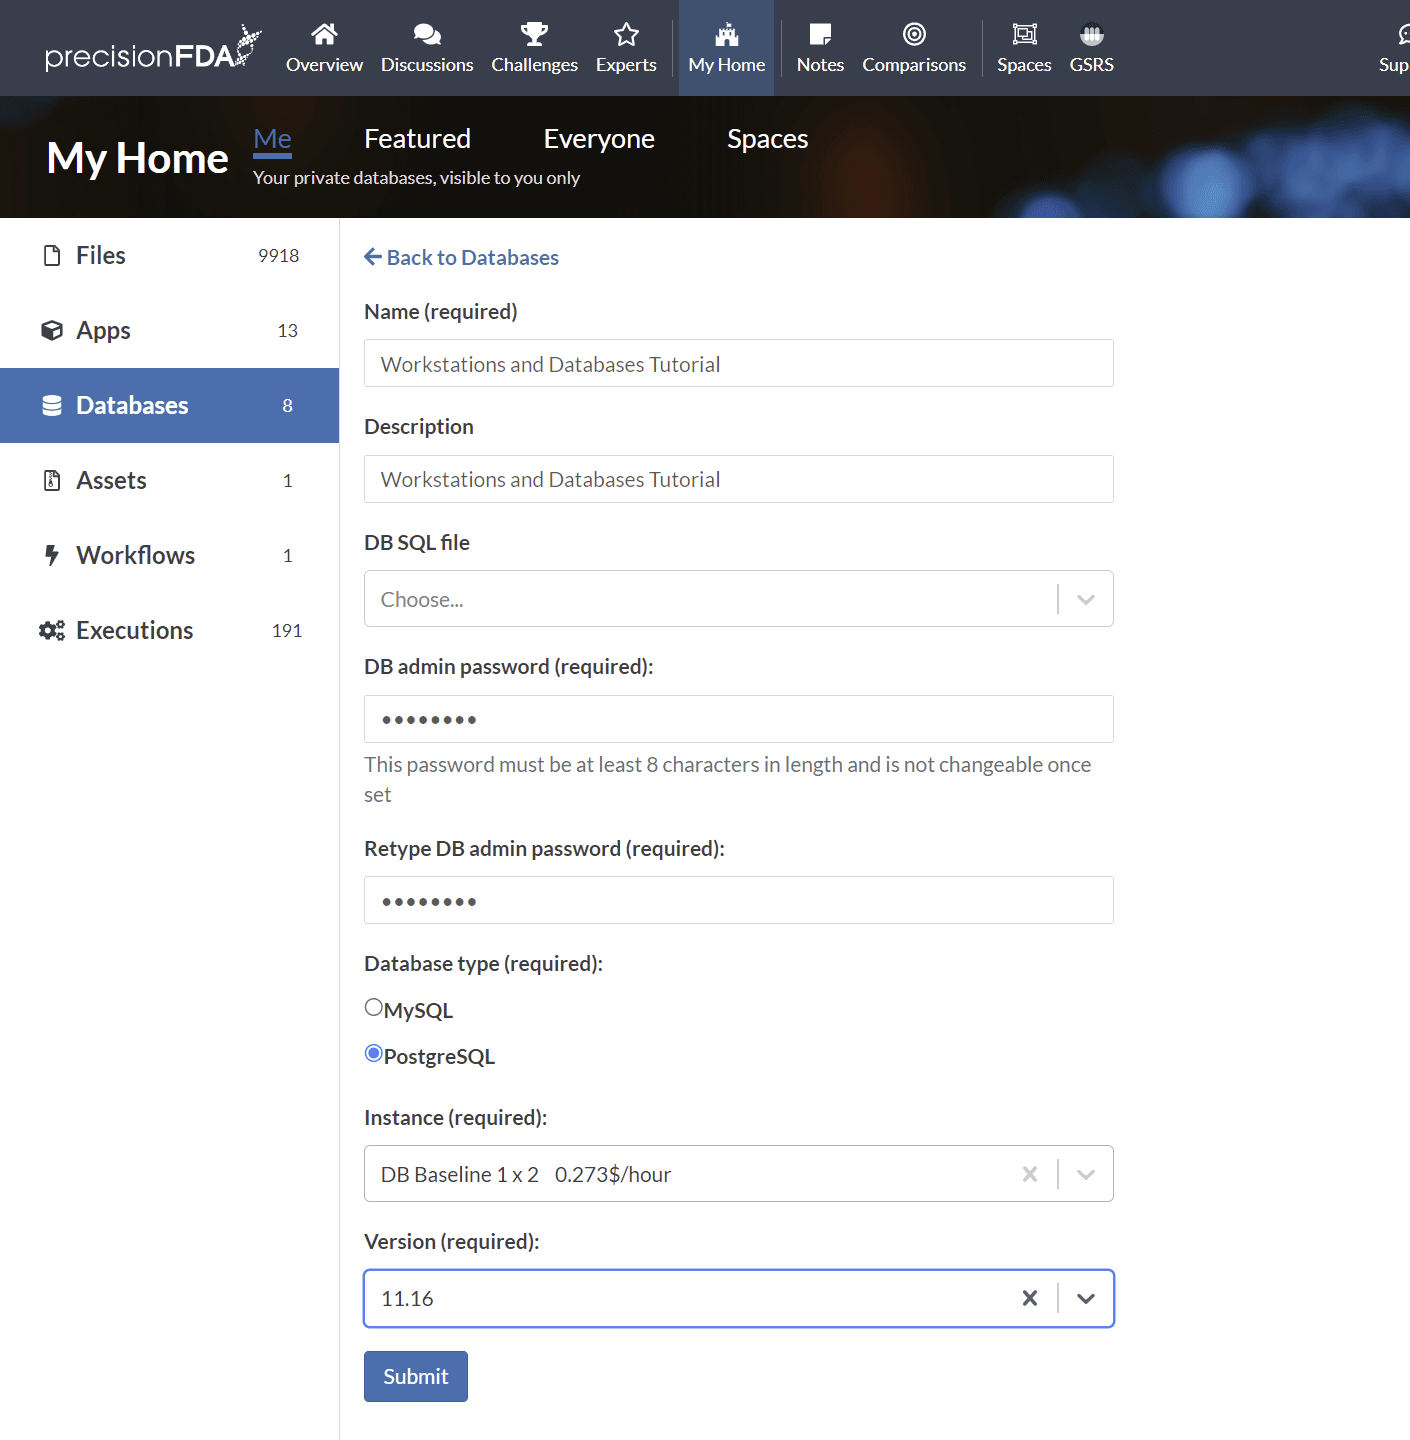The image size is (1410, 1440).
Task: Select the PostgreSQL radio button
Action: pyautogui.click(x=374, y=1054)
